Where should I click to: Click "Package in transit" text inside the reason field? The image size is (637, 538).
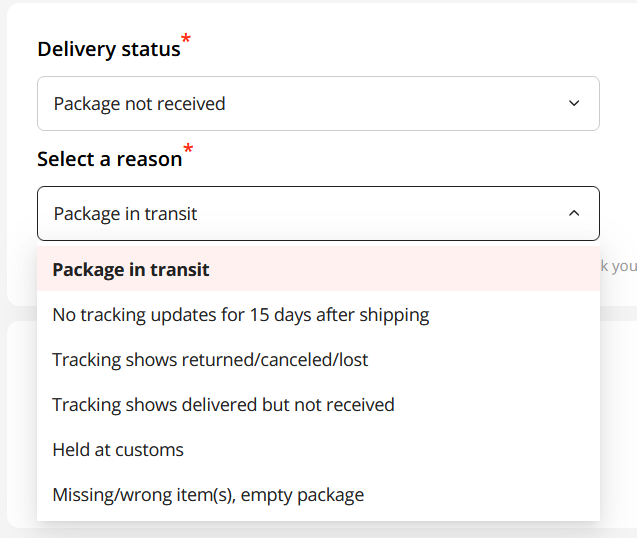(x=125, y=214)
